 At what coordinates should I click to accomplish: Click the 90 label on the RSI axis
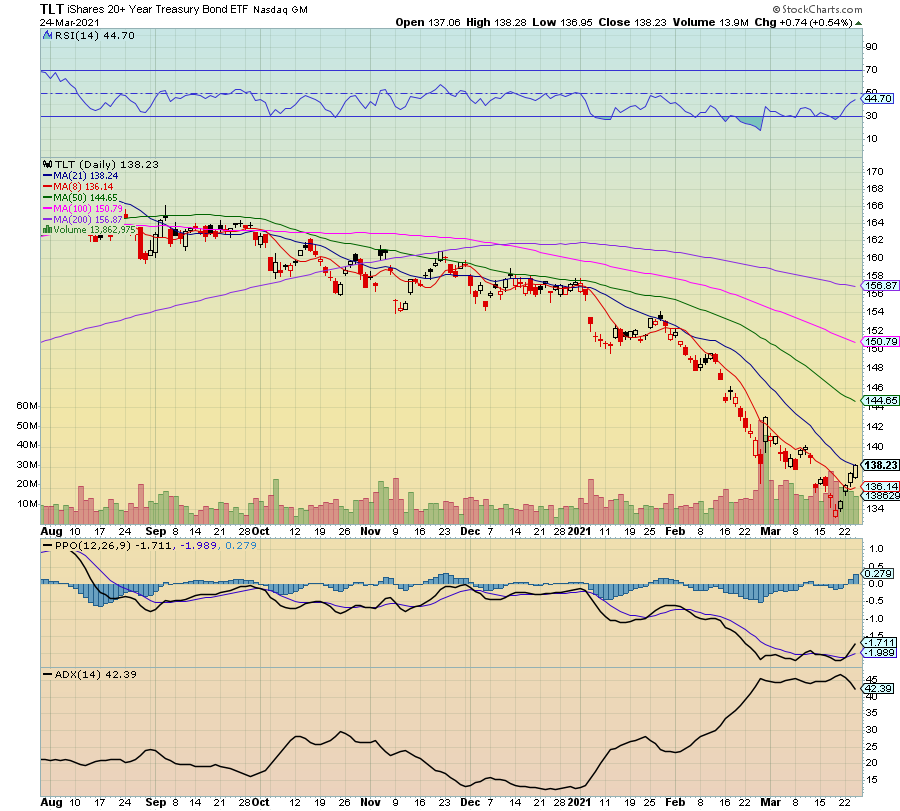point(872,47)
